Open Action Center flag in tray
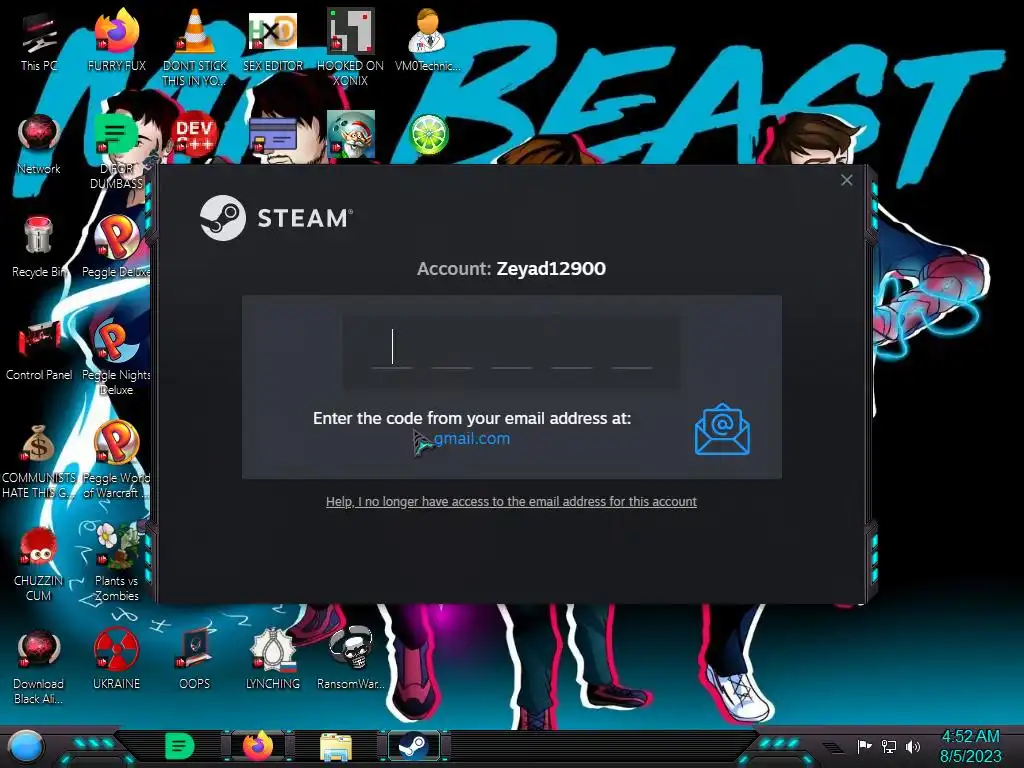The width and height of the screenshot is (1024, 768). (x=864, y=746)
